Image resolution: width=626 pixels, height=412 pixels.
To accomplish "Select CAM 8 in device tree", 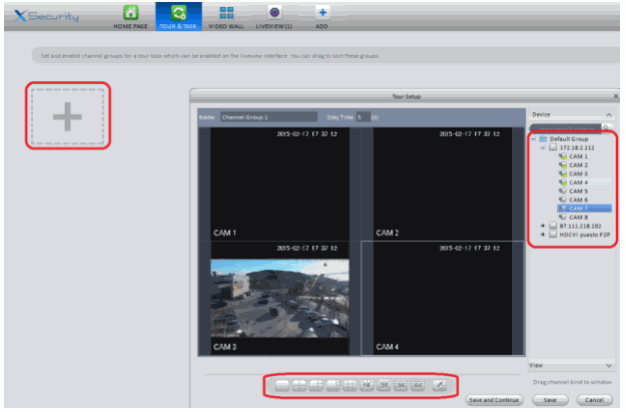I will (578, 217).
